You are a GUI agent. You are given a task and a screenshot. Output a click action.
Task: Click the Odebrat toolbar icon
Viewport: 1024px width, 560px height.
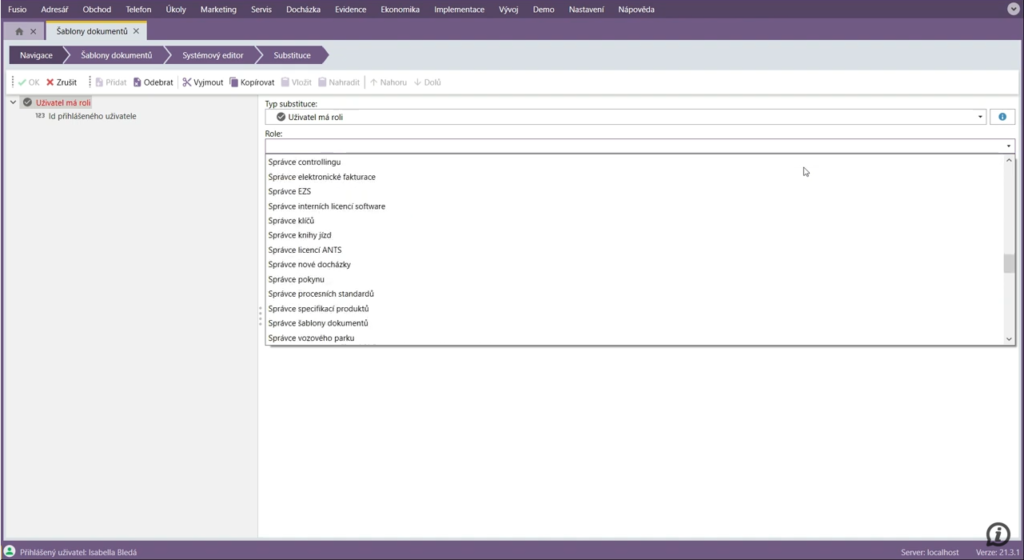coord(137,82)
